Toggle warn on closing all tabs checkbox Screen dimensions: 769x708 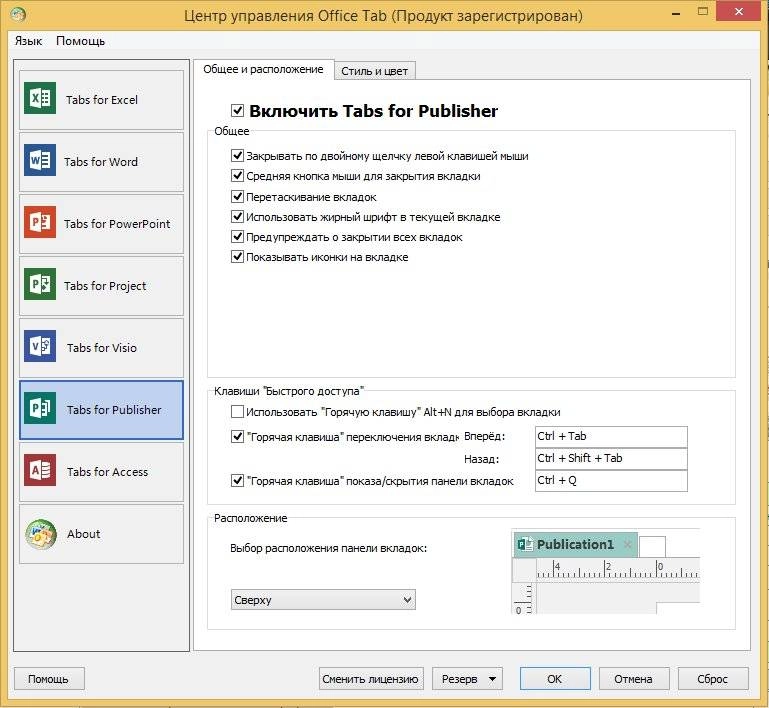(237, 237)
